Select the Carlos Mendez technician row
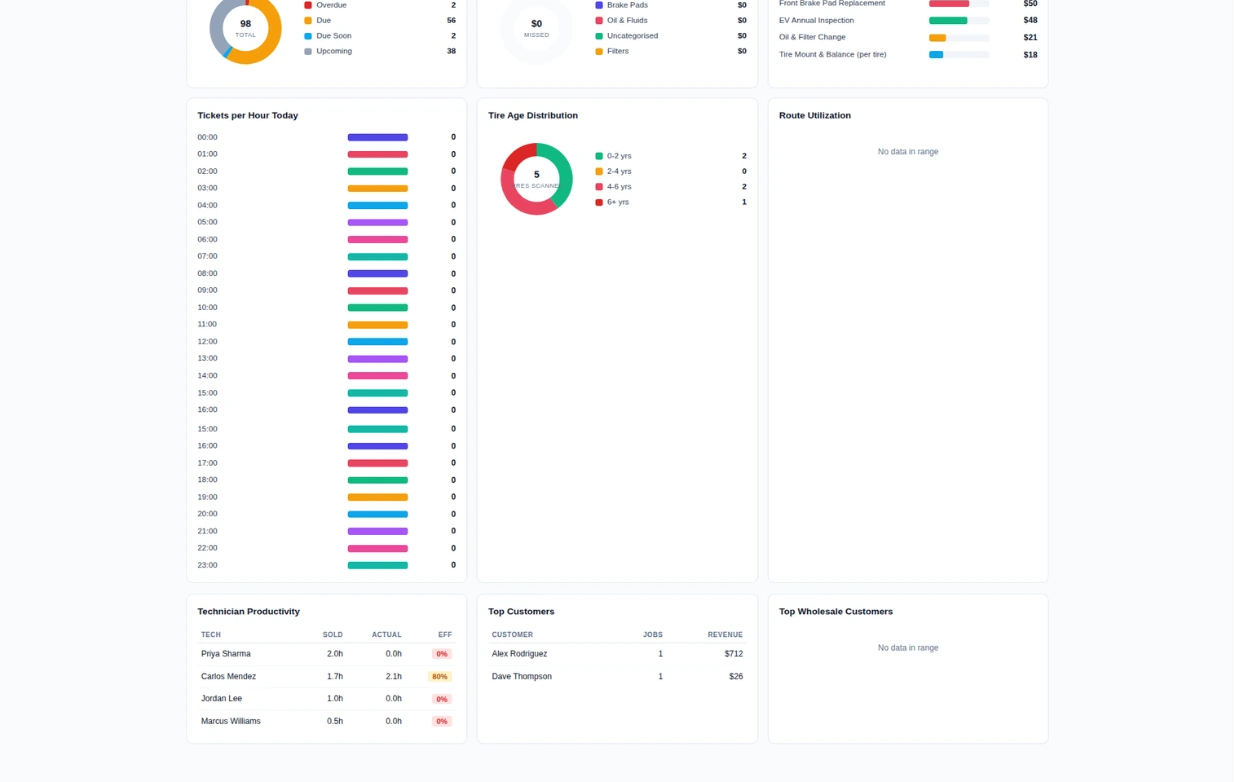This screenshot has height=782, width=1235. click(x=326, y=677)
